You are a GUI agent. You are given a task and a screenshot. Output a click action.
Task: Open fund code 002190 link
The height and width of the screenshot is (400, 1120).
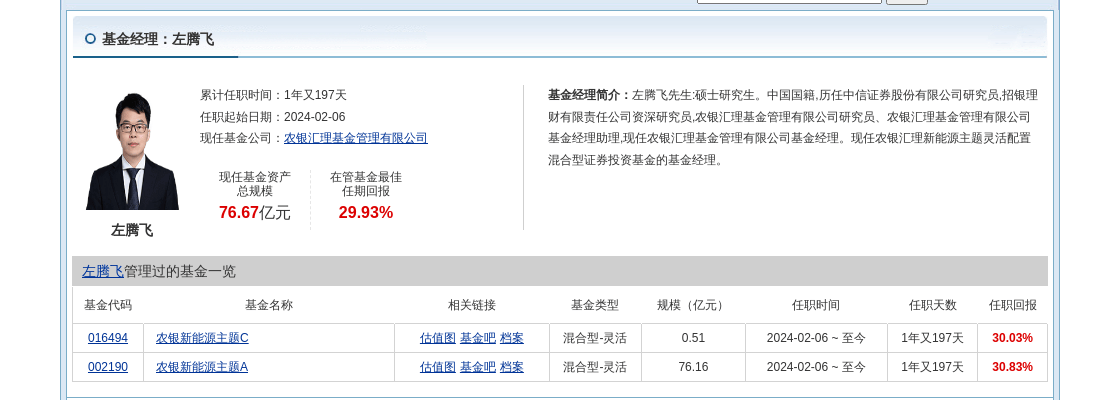click(108, 367)
